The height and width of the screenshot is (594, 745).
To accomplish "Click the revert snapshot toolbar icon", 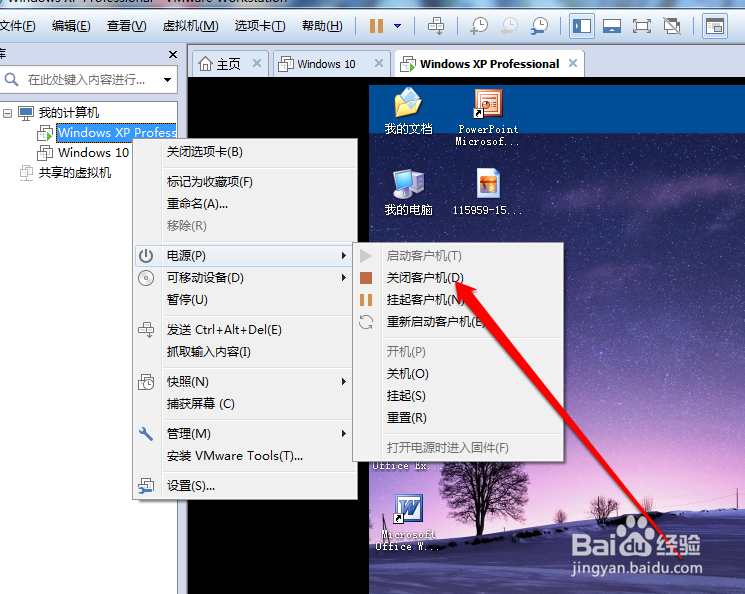I will pos(509,26).
